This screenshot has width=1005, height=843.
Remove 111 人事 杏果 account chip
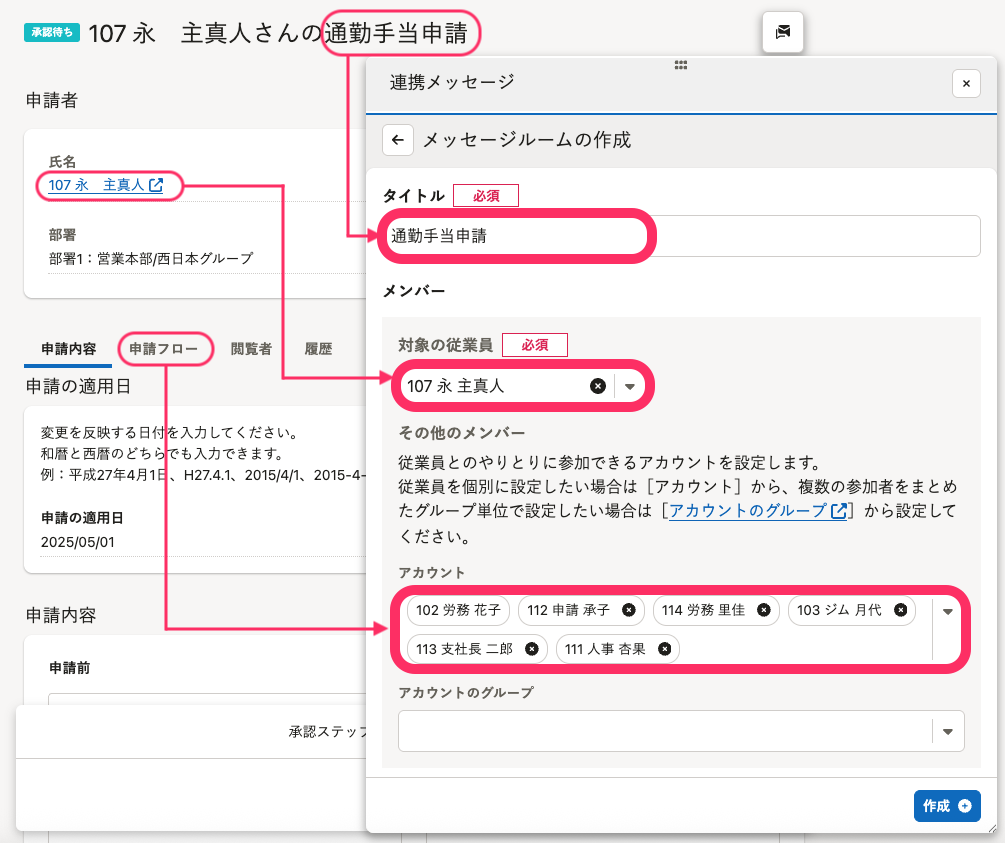tap(664, 649)
